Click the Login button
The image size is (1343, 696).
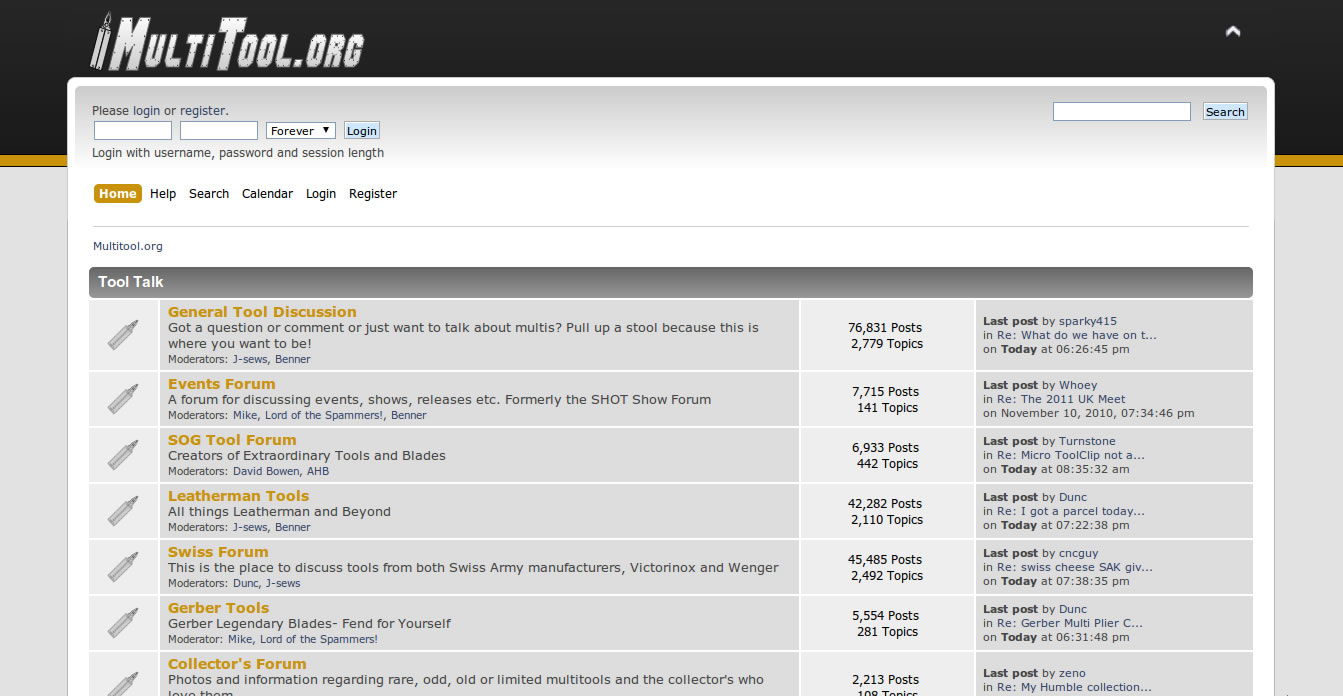(362, 131)
